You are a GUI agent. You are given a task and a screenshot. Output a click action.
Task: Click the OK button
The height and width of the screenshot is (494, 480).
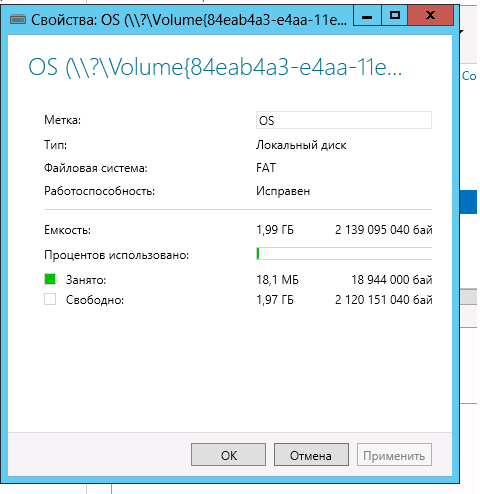(x=228, y=454)
